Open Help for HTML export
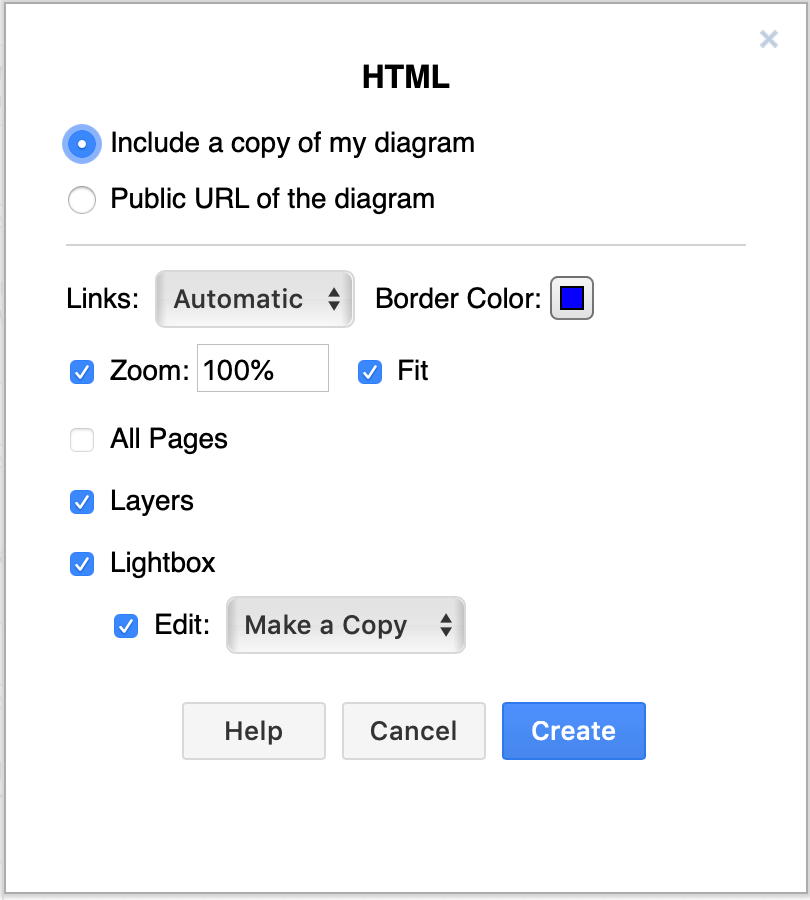Image resolution: width=810 pixels, height=900 pixels. pyautogui.click(x=253, y=731)
